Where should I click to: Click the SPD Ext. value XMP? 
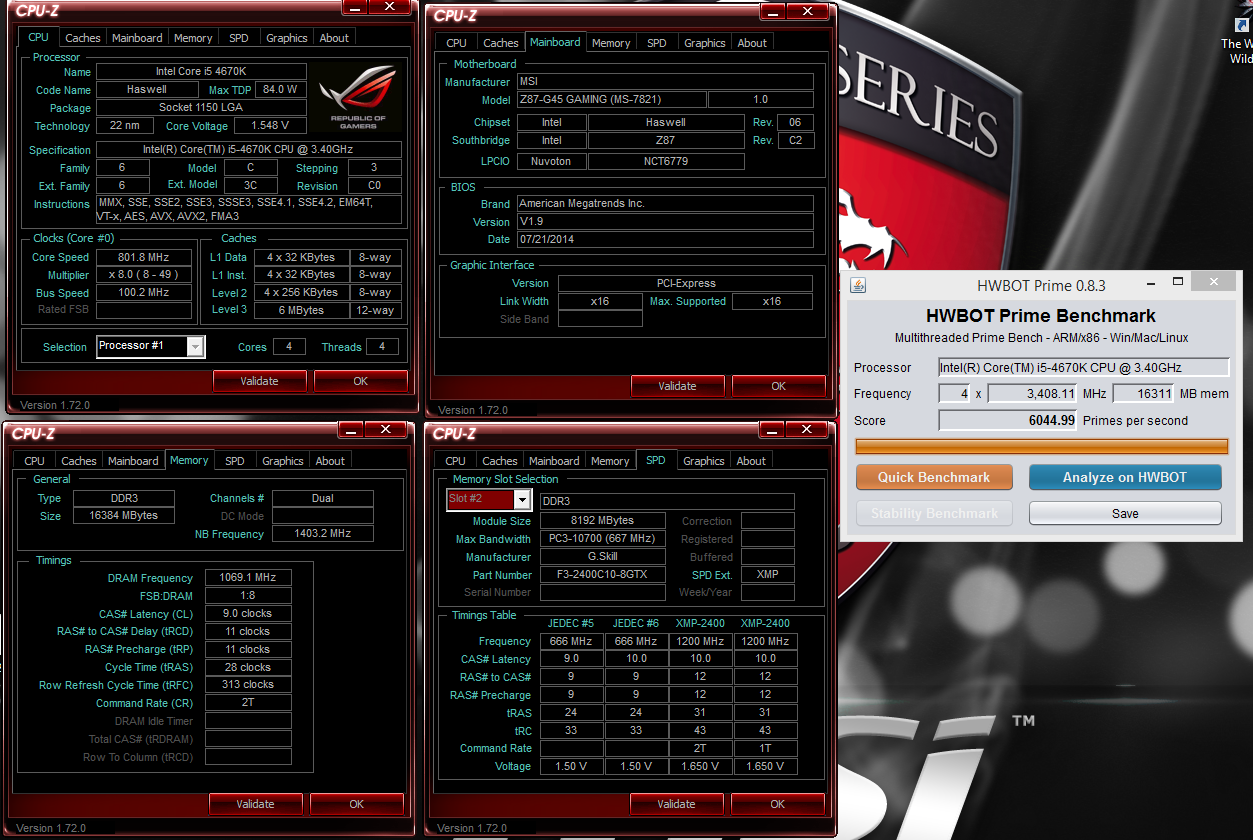click(x=768, y=575)
